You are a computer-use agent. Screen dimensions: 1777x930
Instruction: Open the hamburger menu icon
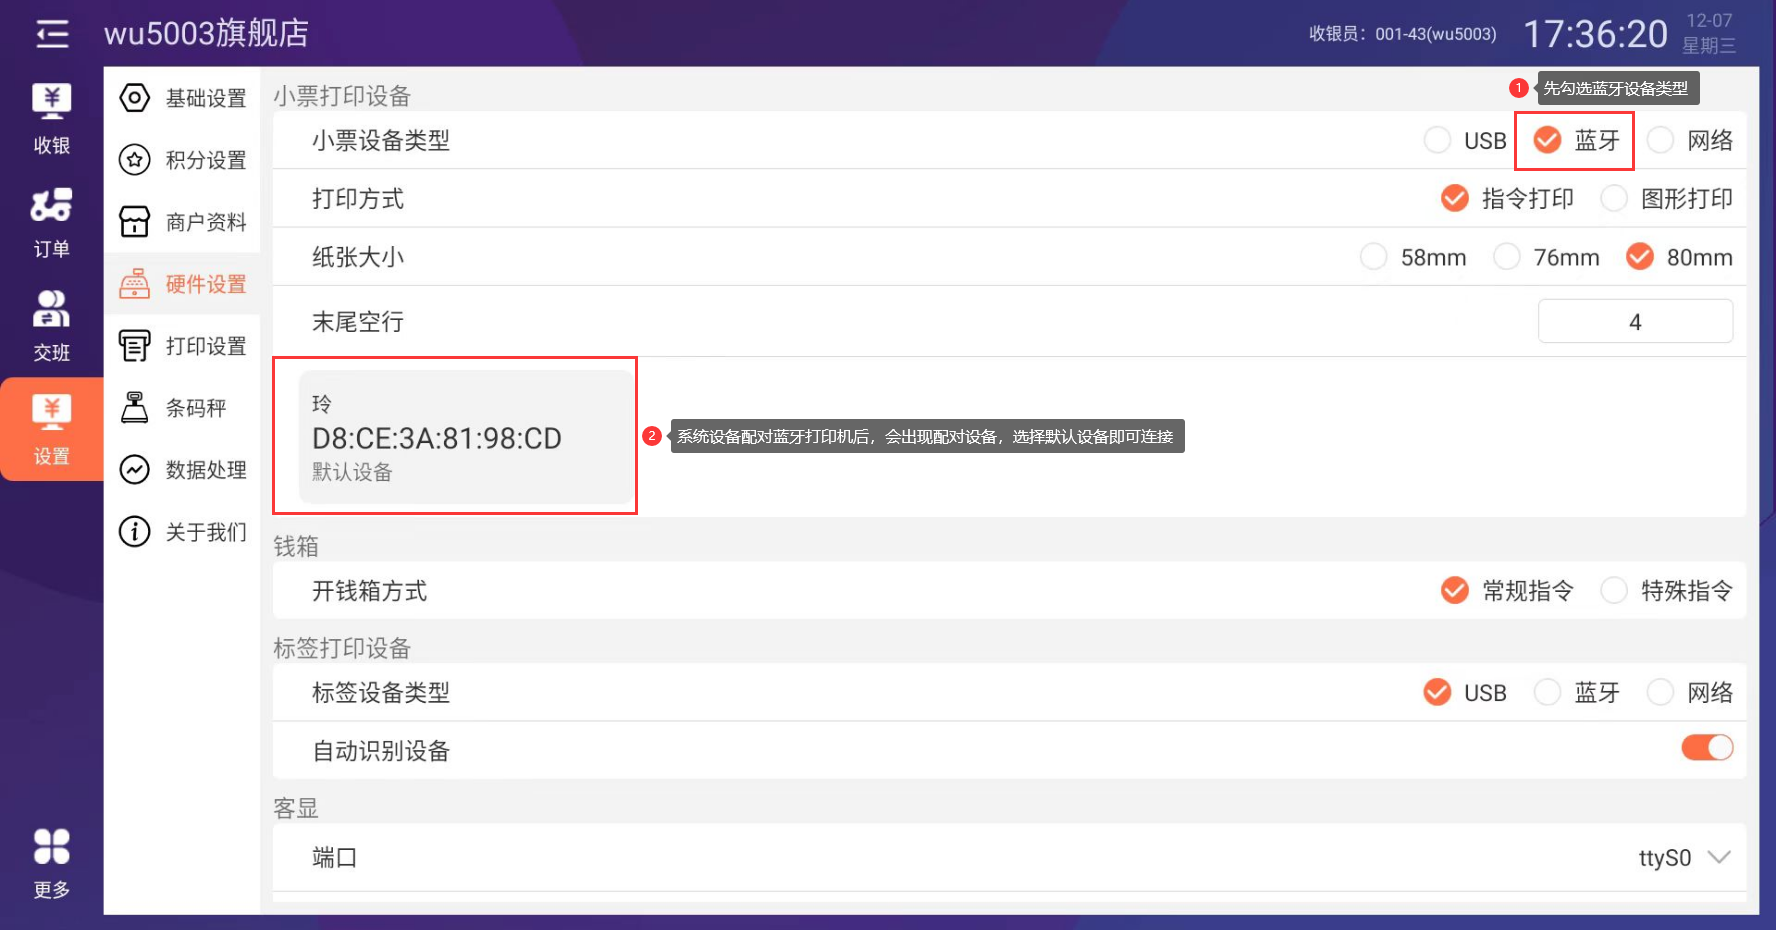[x=52, y=34]
